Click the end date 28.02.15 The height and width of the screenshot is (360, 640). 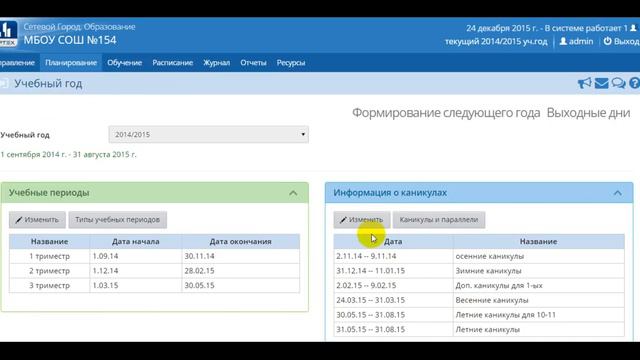(x=199, y=271)
